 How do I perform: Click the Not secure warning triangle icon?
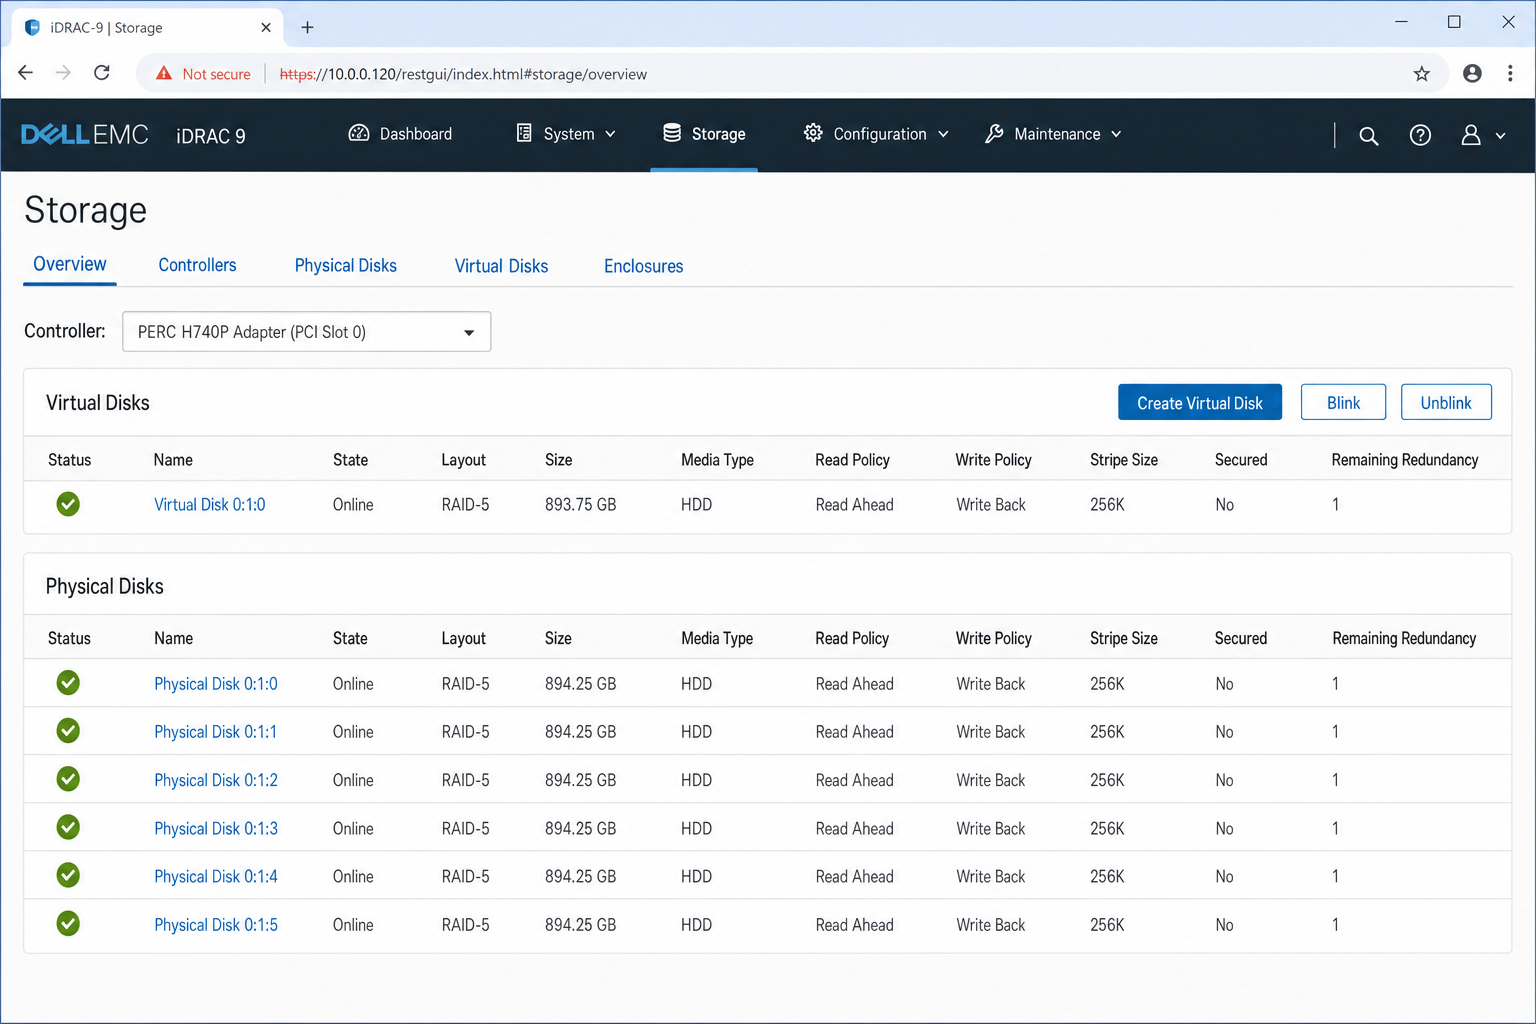click(164, 73)
